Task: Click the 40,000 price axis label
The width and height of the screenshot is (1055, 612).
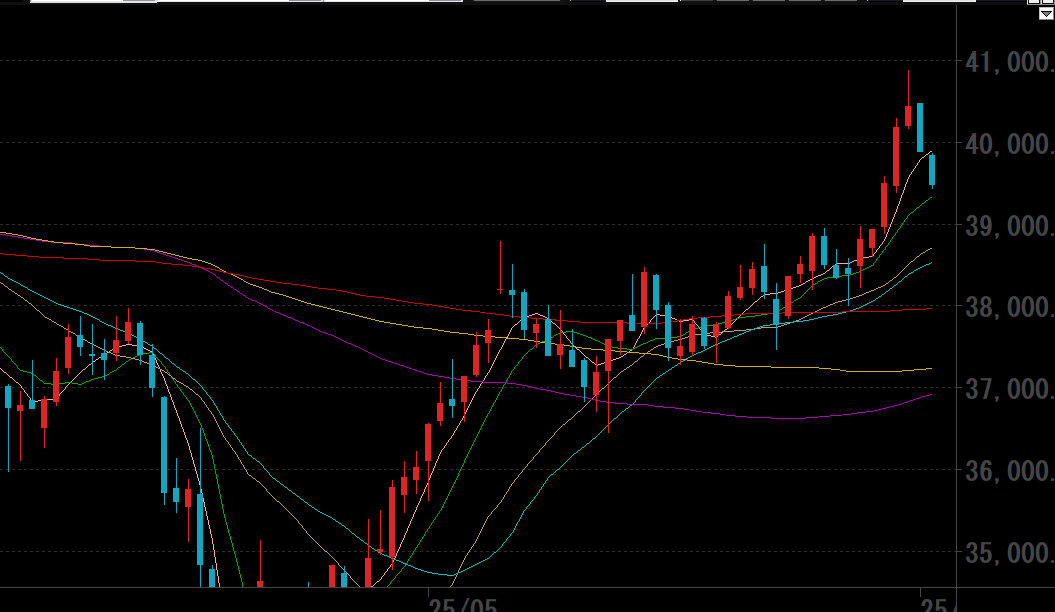Action: click(x=1009, y=144)
